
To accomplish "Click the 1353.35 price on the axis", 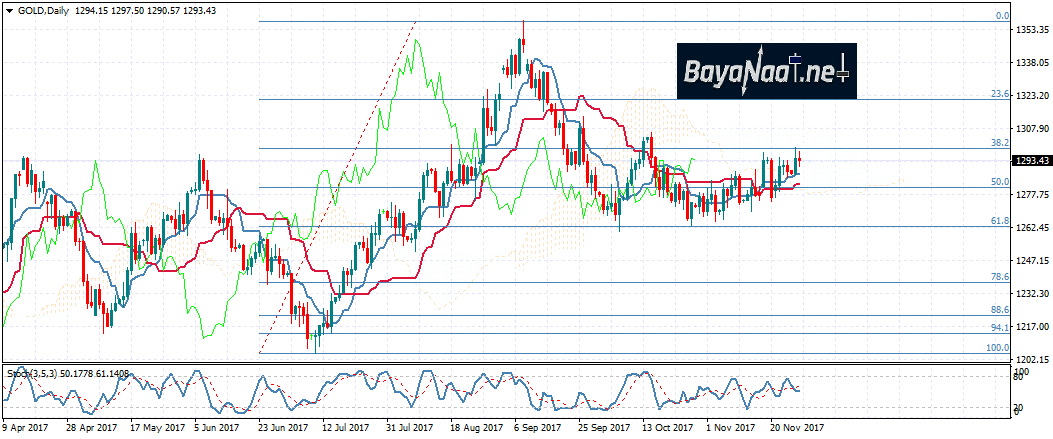I will [x=1032, y=31].
